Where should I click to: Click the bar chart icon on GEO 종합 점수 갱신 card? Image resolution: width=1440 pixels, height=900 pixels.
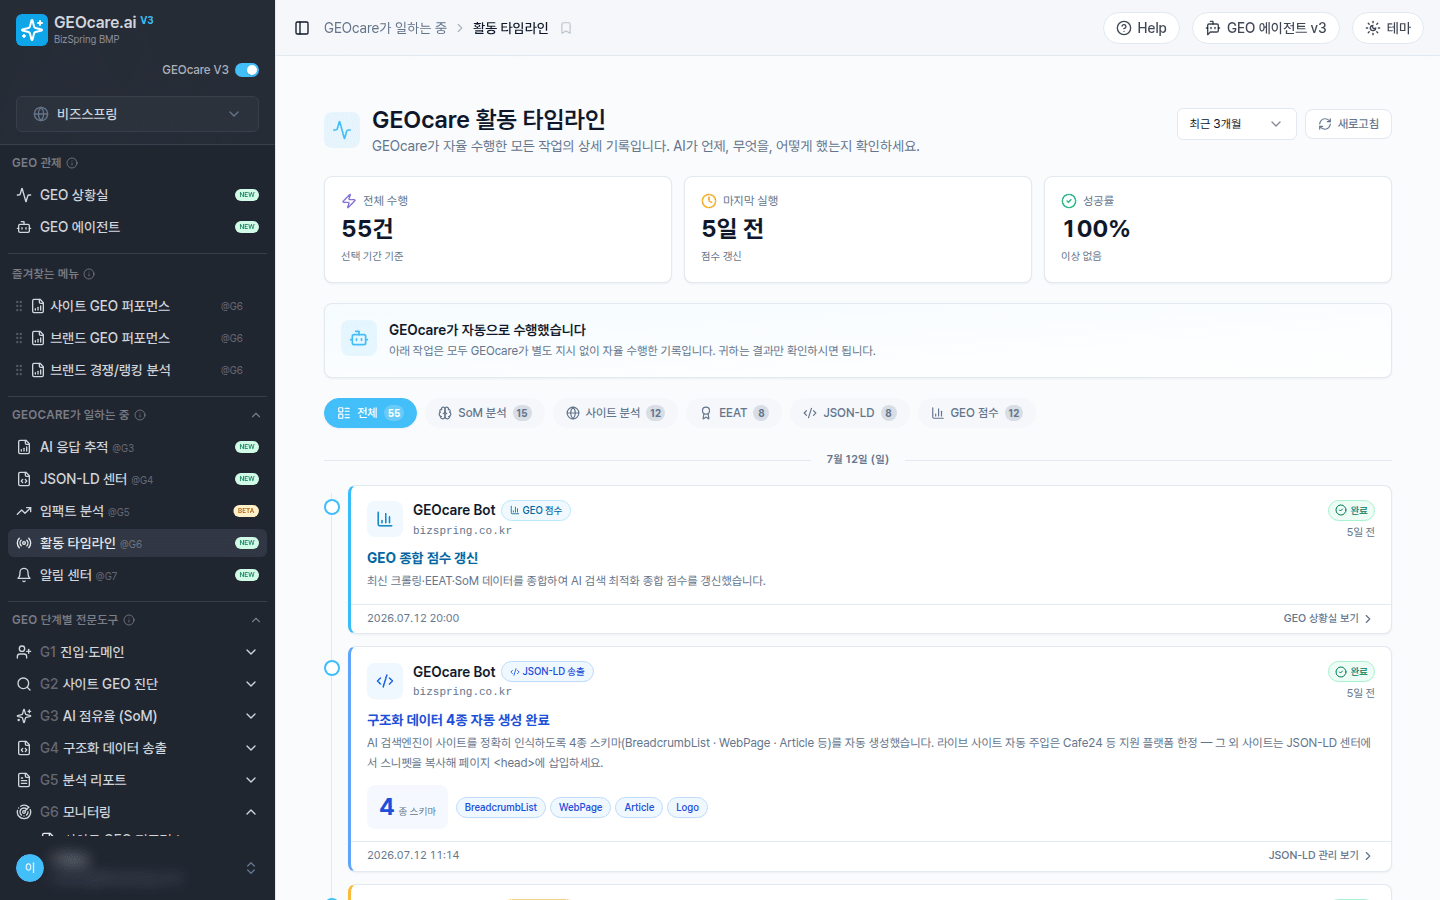coord(385,519)
